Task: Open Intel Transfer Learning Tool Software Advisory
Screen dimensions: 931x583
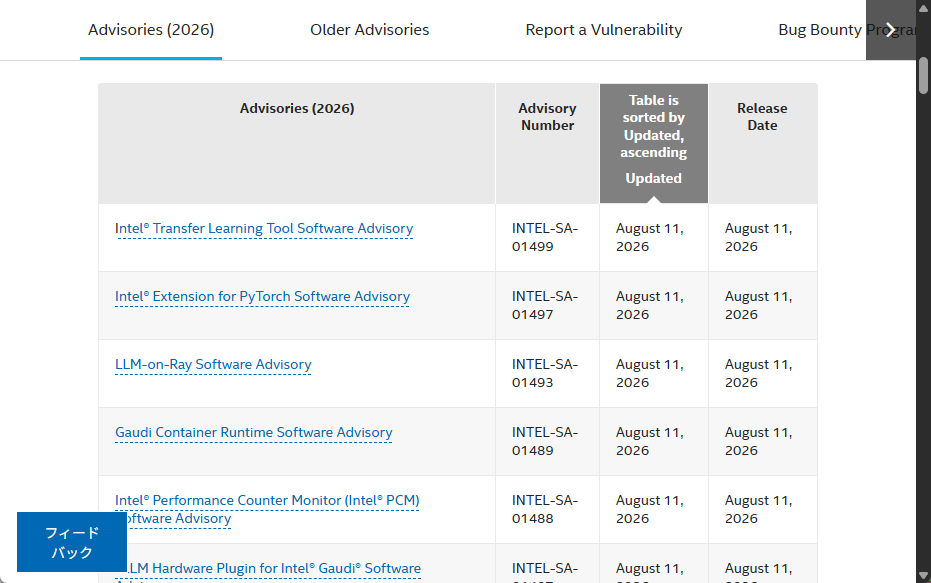Action: (x=264, y=229)
